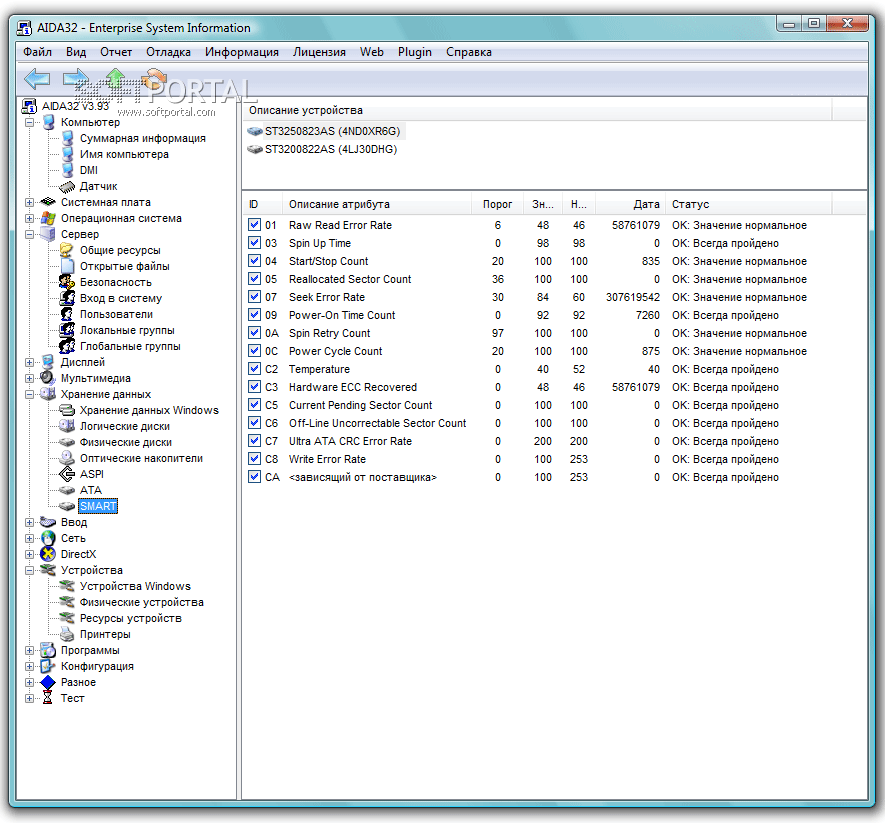Open the Файл menu

[37, 52]
